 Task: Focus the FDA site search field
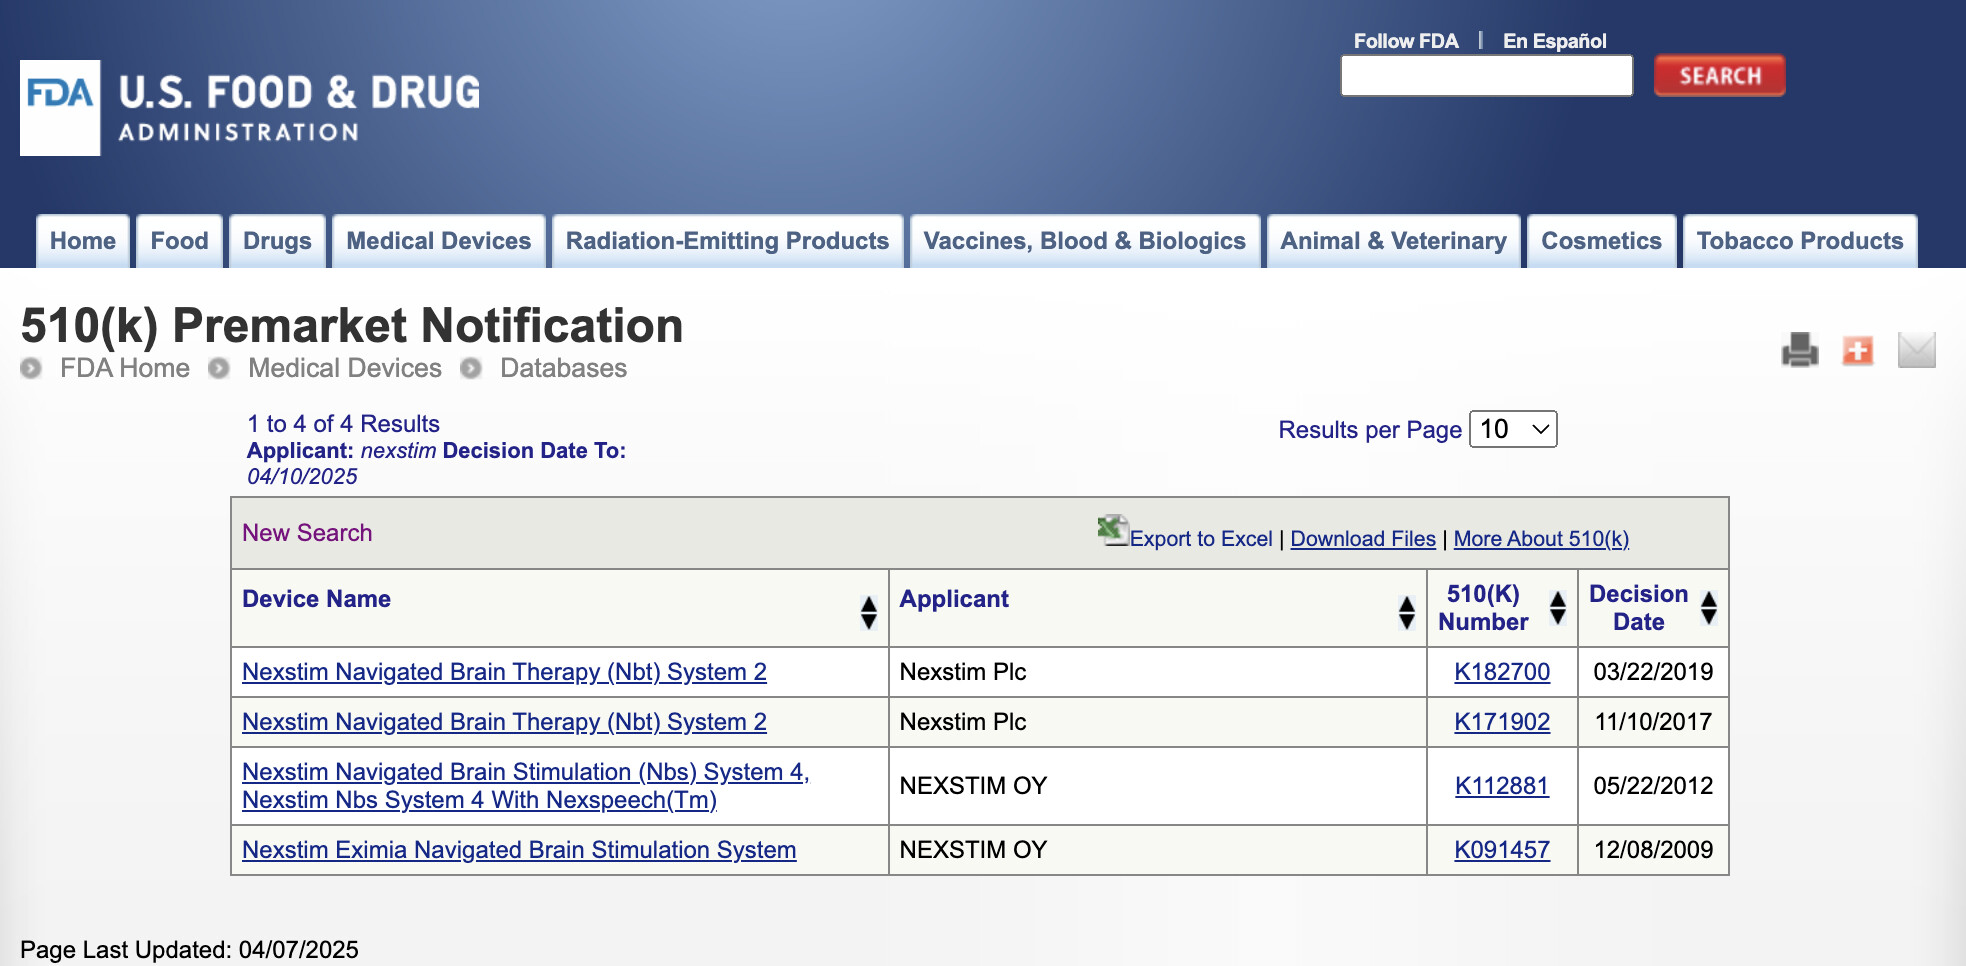click(1486, 76)
